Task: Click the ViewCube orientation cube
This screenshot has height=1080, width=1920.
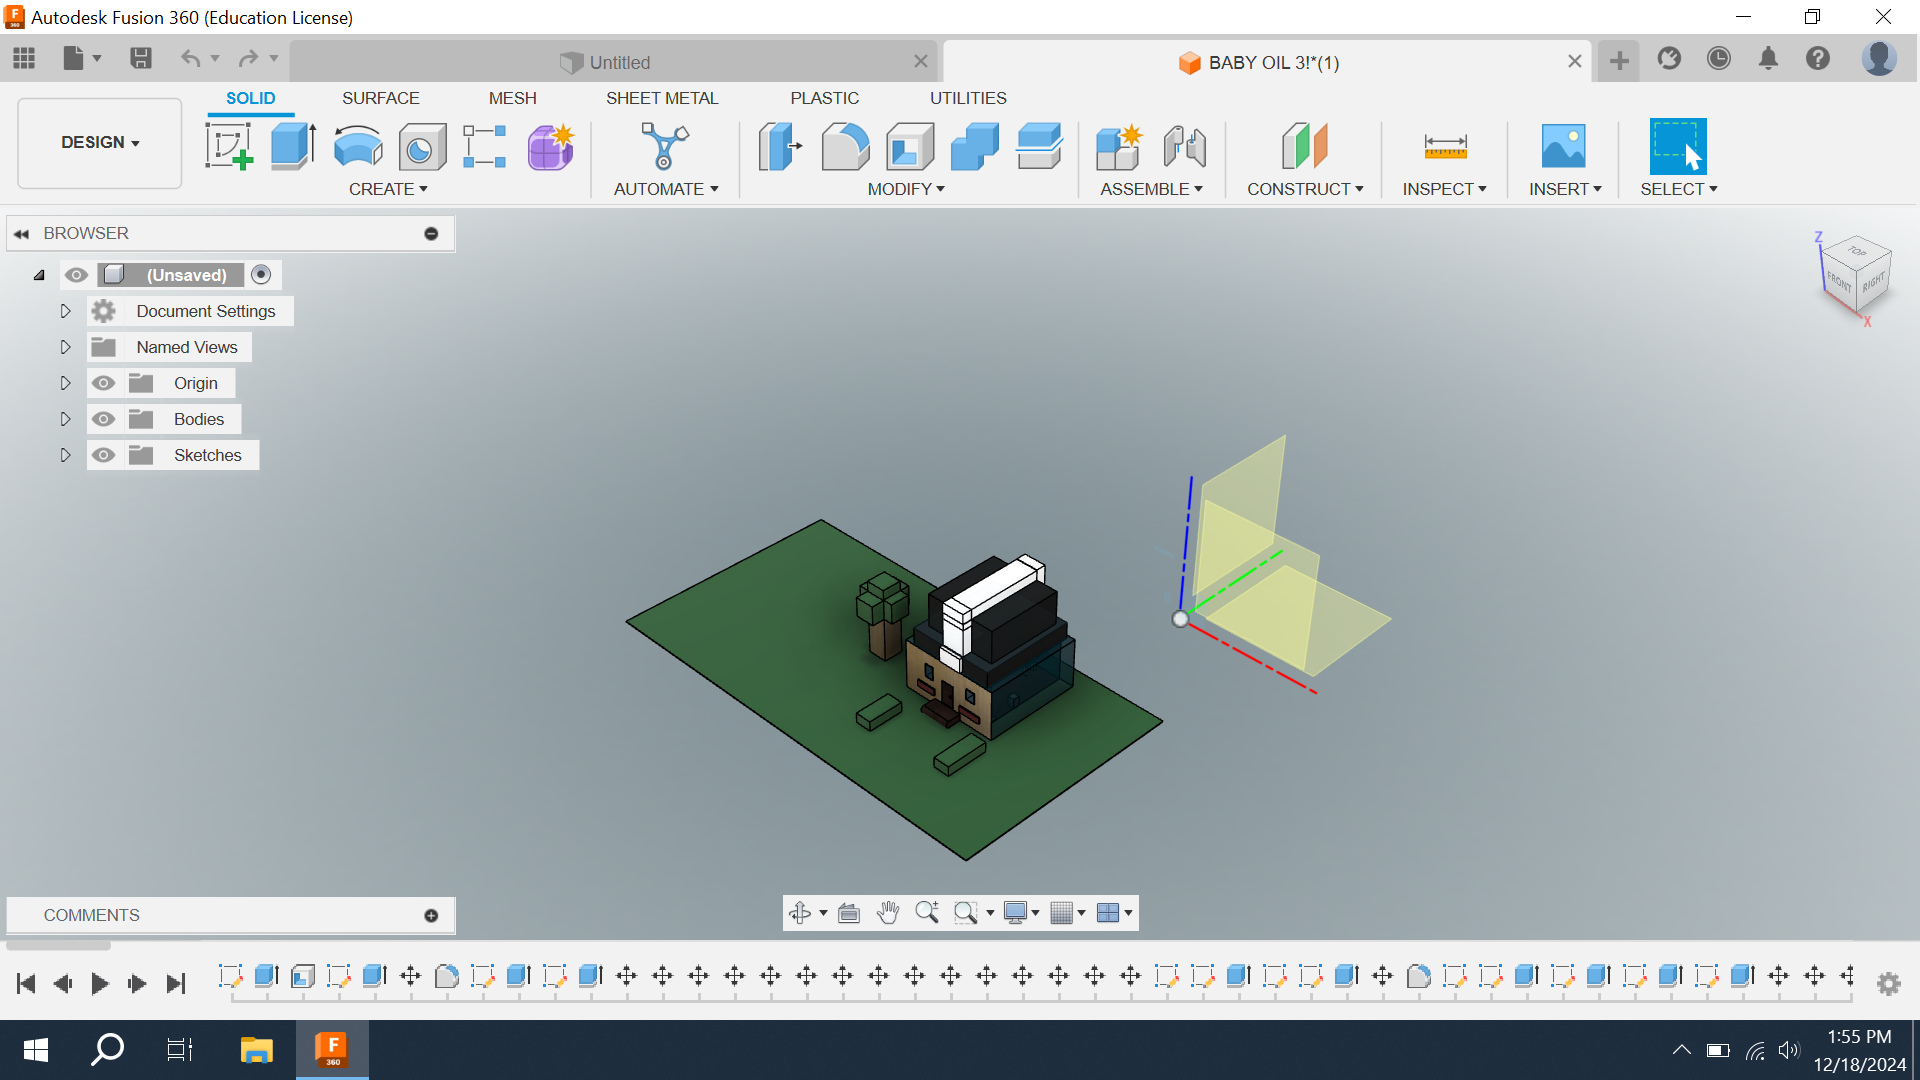Action: coord(1856,276)
